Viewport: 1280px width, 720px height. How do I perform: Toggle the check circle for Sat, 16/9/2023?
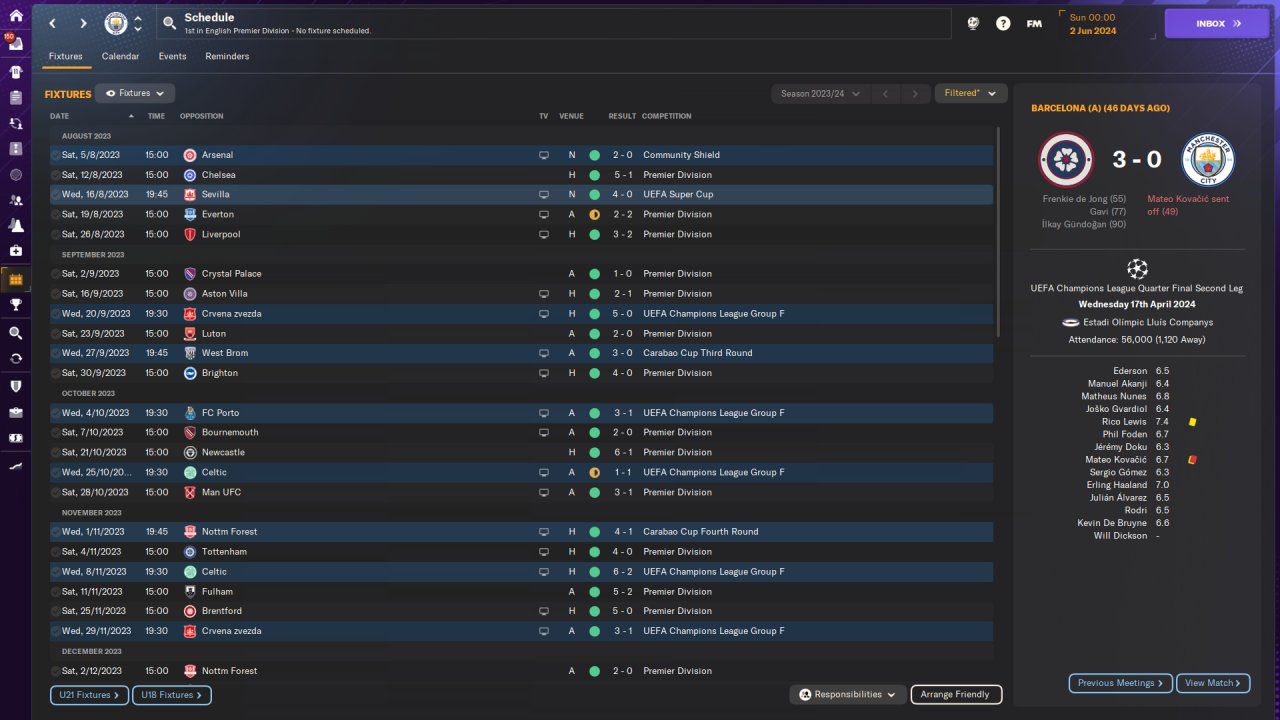click(x=56, y=294)
